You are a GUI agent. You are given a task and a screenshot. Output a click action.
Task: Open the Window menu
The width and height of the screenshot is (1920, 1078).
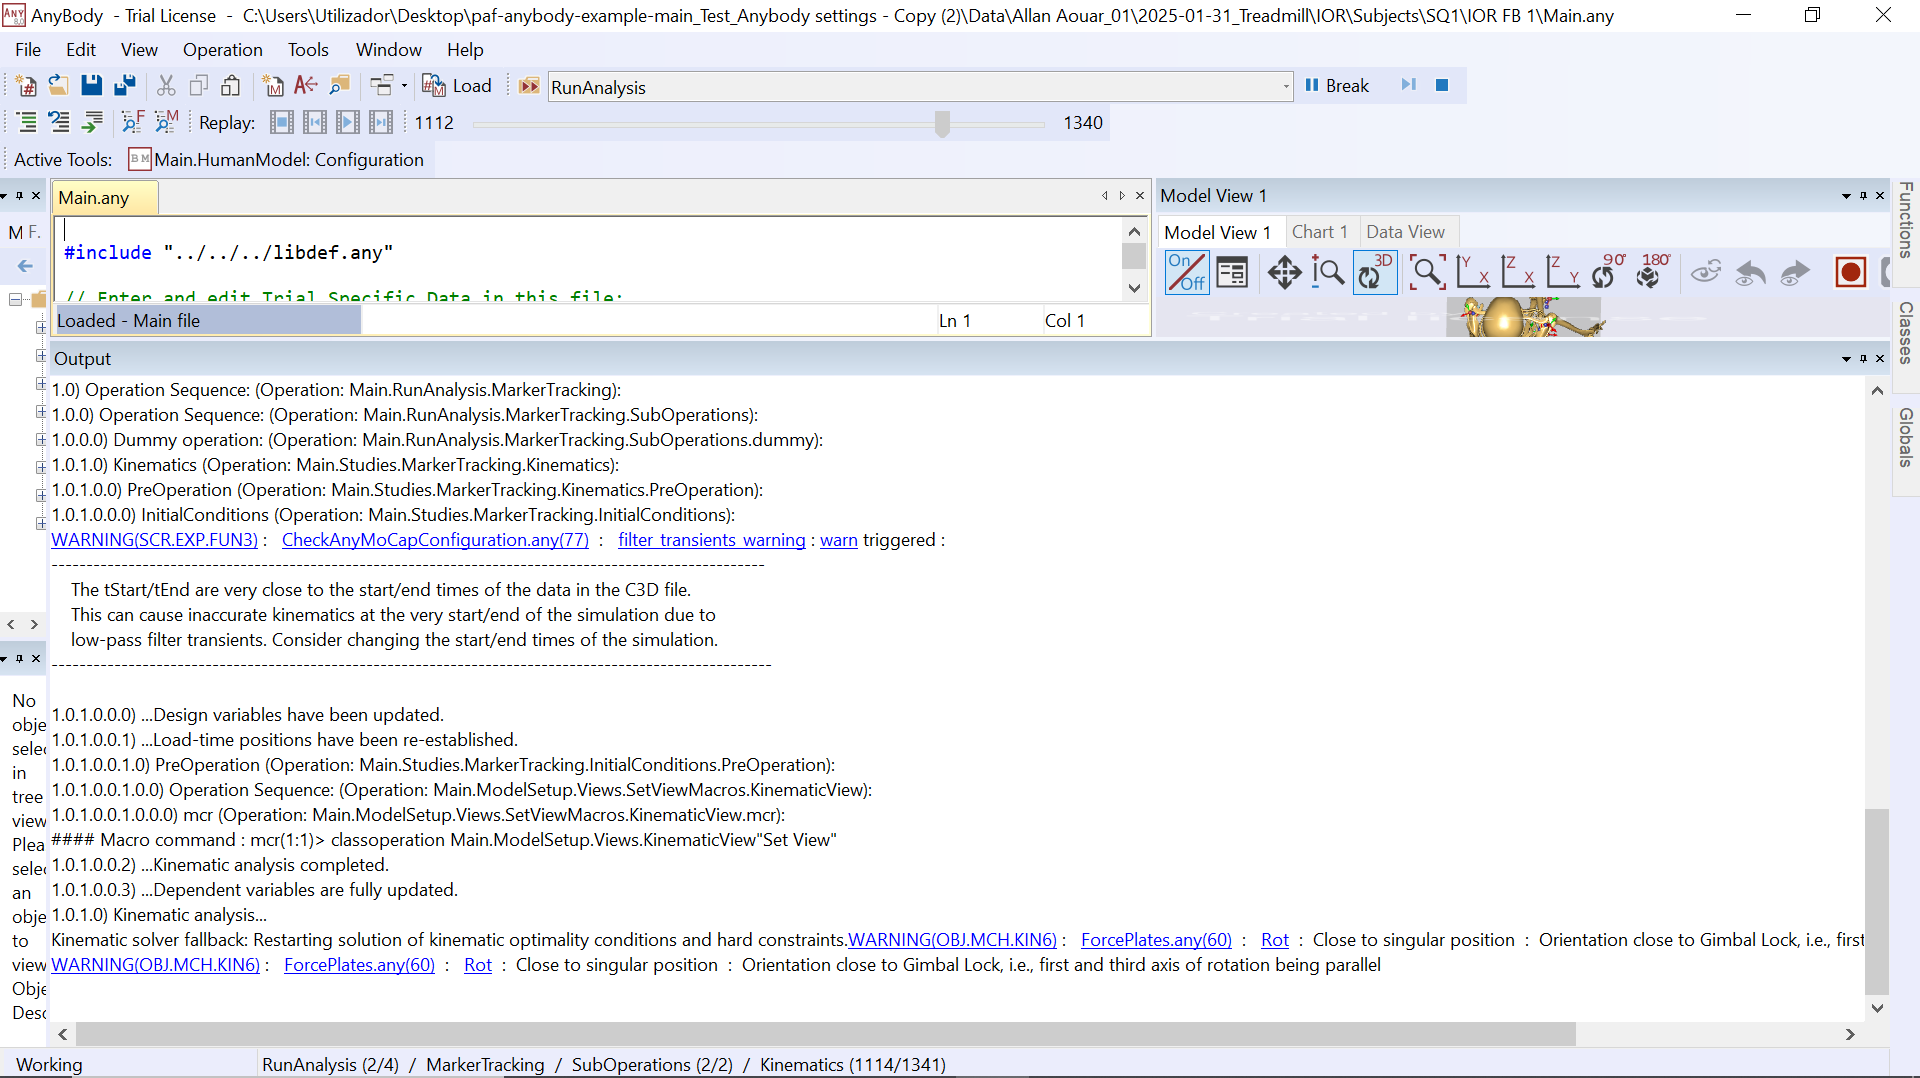coord(388,50)
